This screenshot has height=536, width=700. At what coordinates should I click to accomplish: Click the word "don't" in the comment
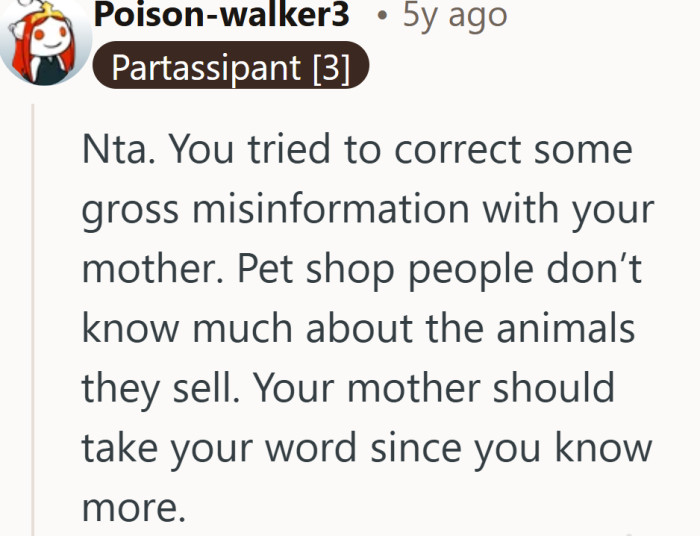tap(599, 270)
